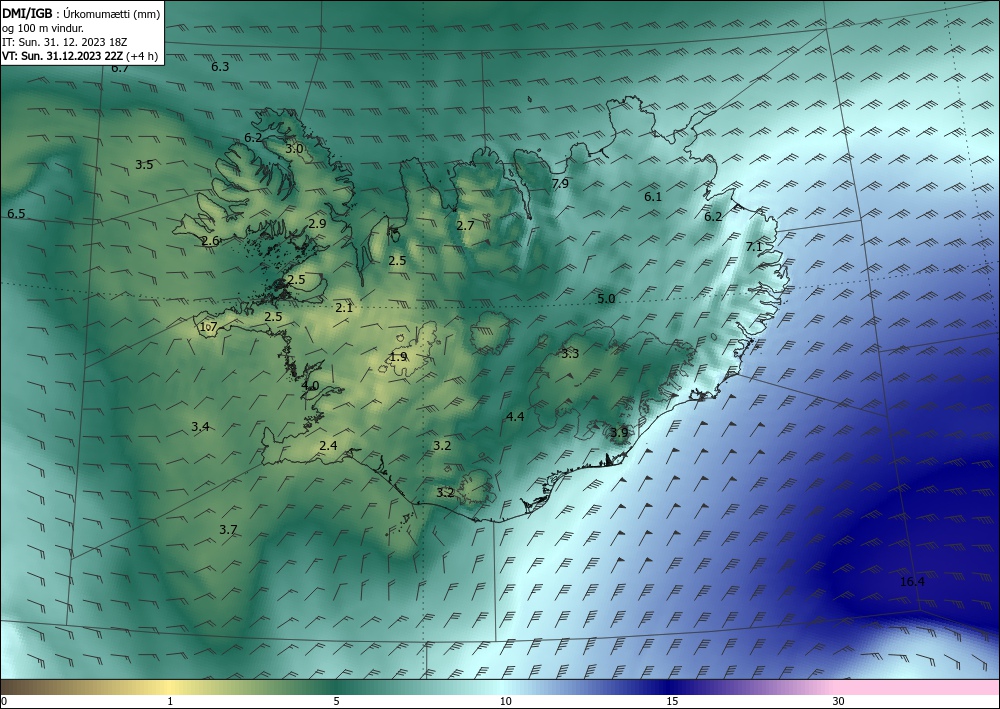Click the legend scale label 5
Image resolution: width=1000 pixels, height=709 pixels.
coord(336,701)
